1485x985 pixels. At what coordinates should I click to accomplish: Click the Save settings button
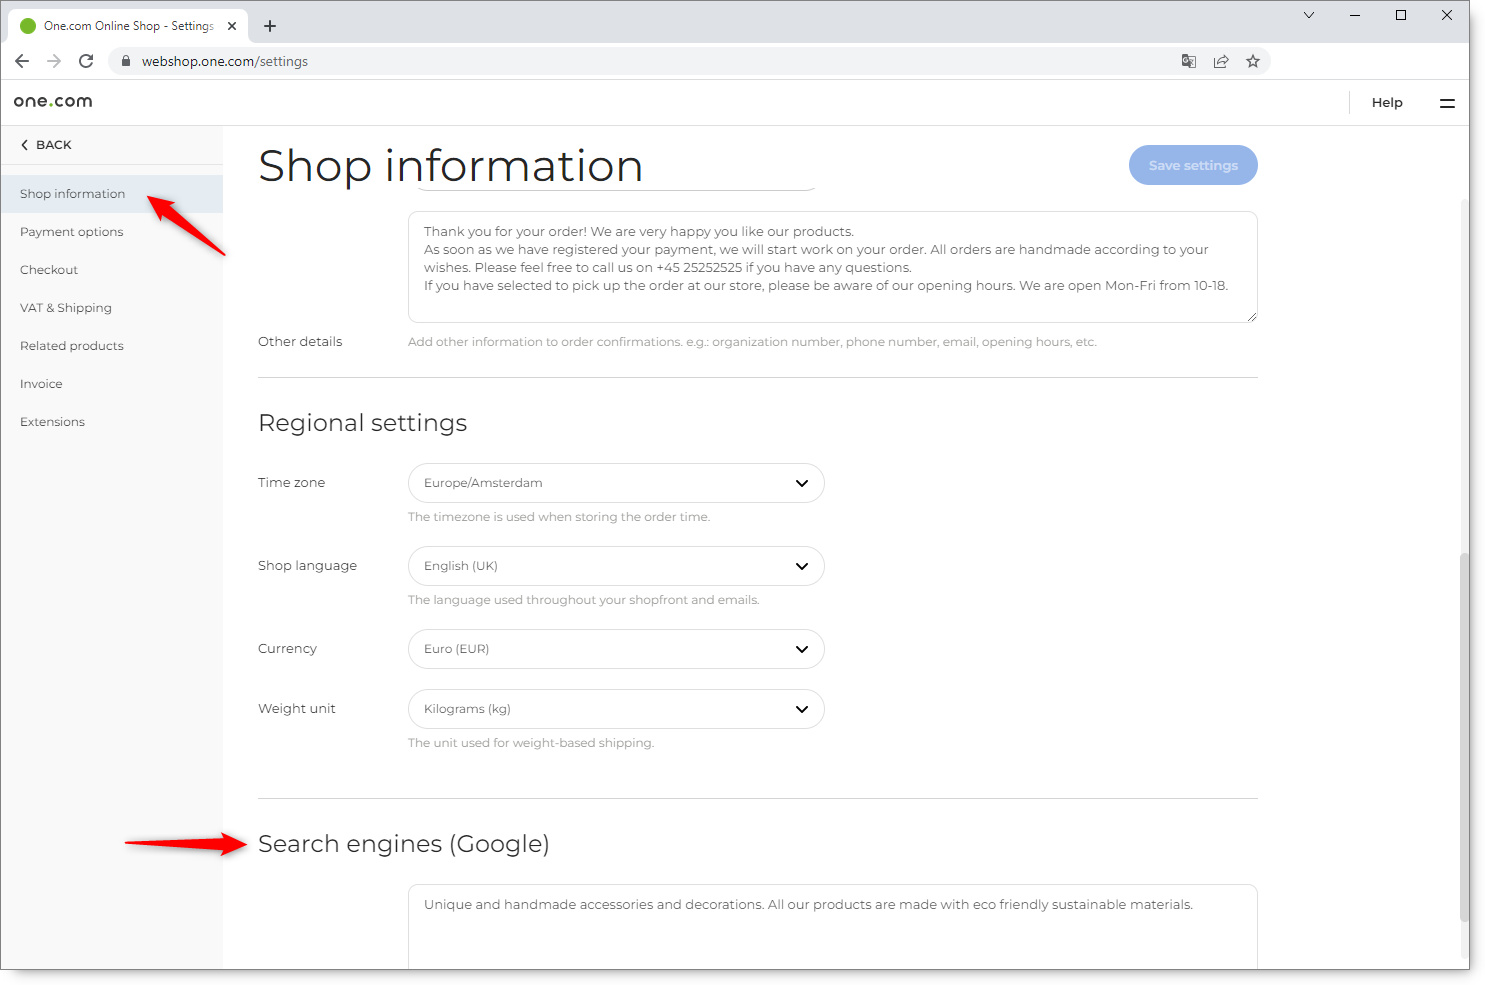point(1193,165)
